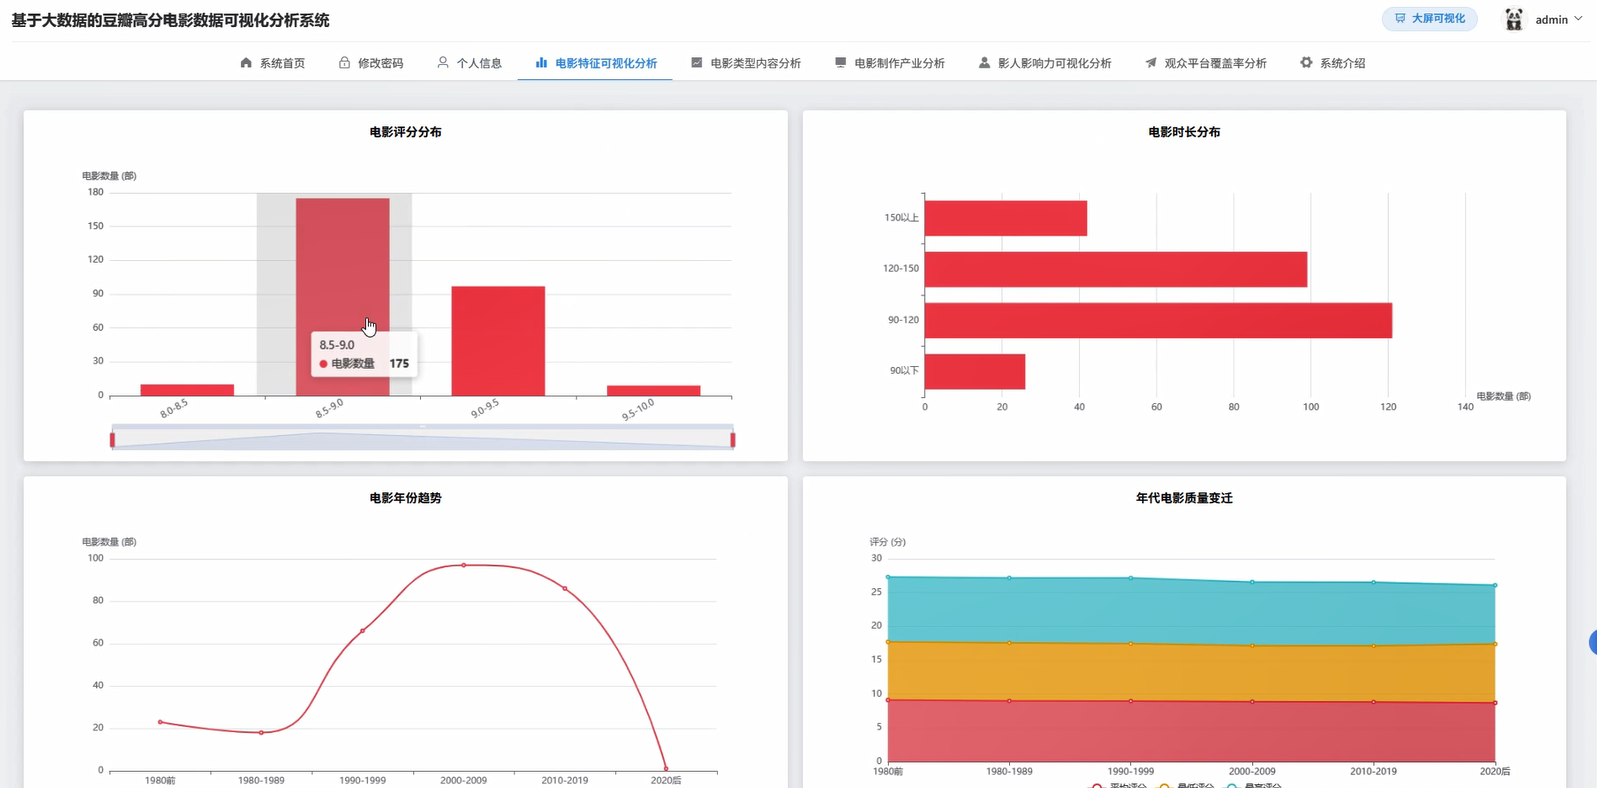Click the 2020后 point on year trend line

click(666, 769)
